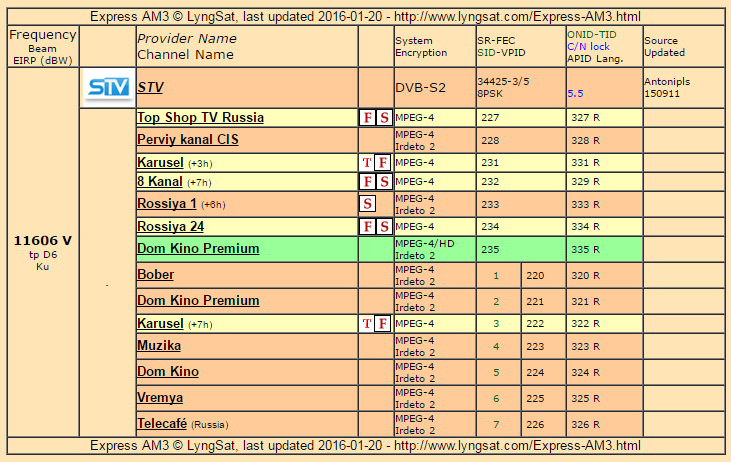The height and width of the screenshot is (462, 731).
Task: Click the F icon for Karusel (+3h)
Action: (x=383, y=163)
